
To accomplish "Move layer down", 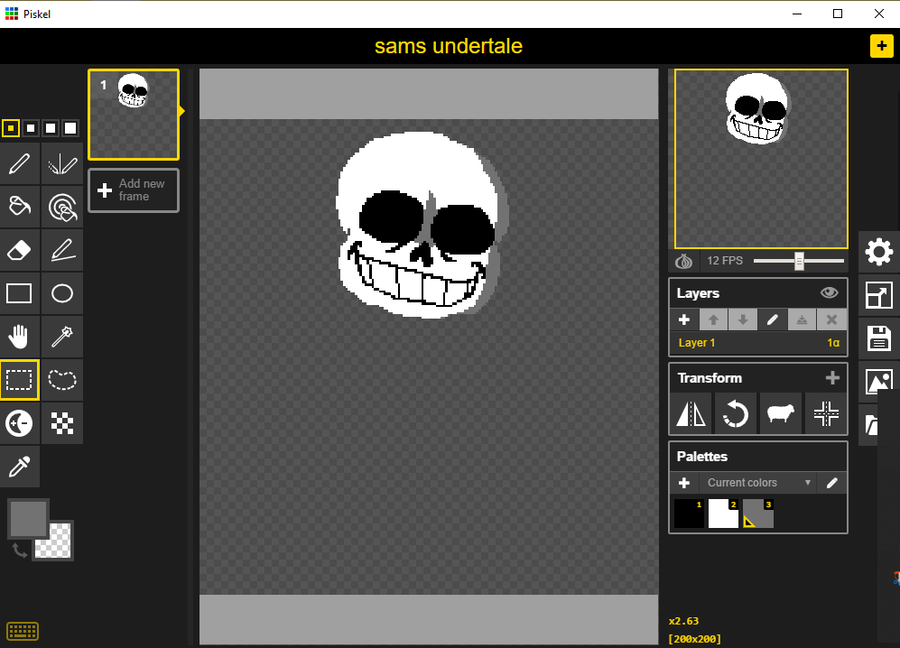I will click(x=743, y=320).
